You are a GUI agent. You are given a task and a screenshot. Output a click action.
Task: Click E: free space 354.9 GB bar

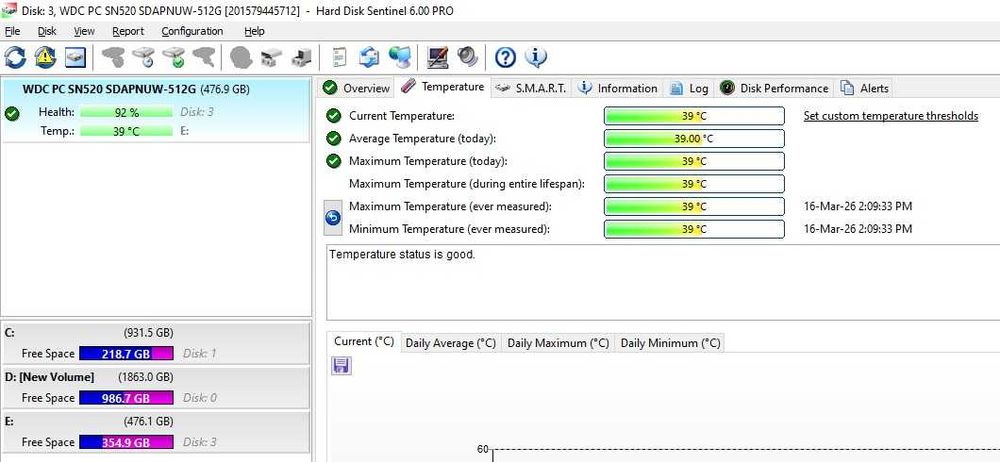click(126, 442)
